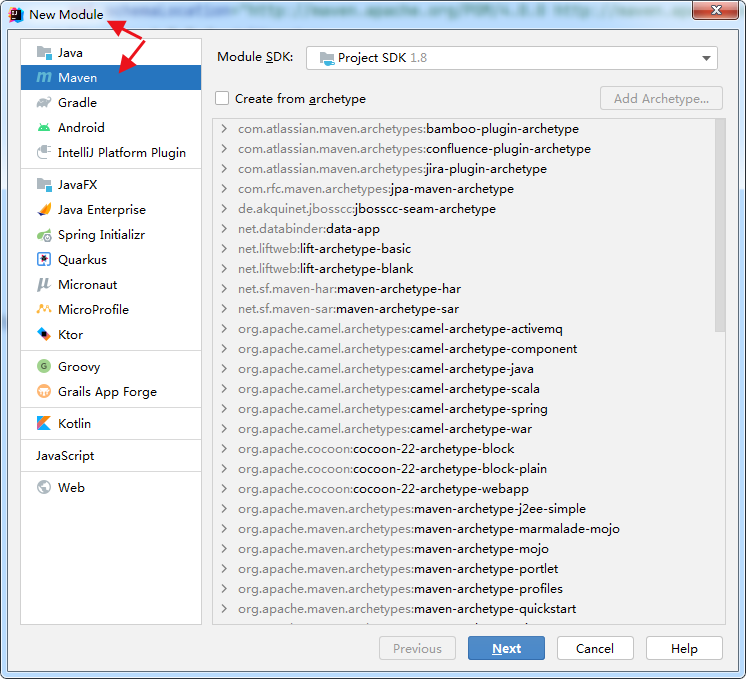
Task: Click the MicroProfile icon
Action: 44,309
